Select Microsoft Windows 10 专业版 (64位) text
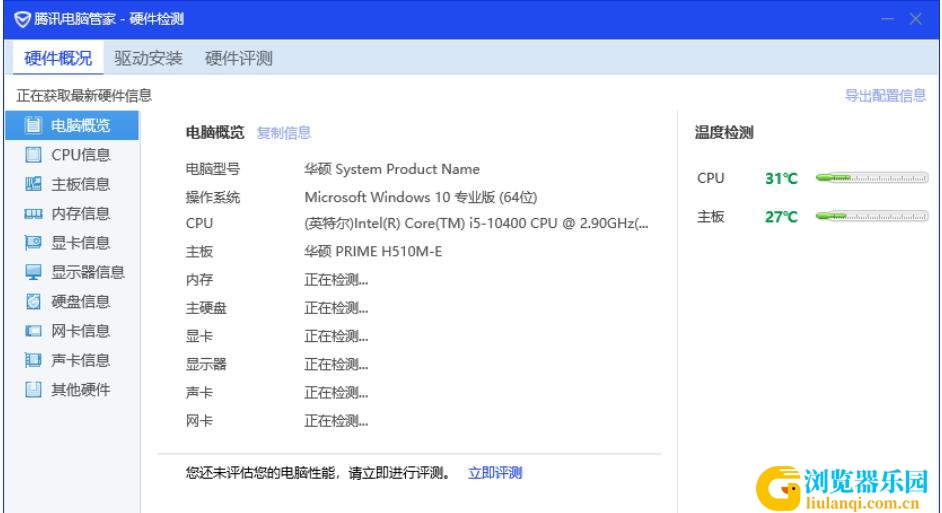Screen dimensions: 942x513 421,197
